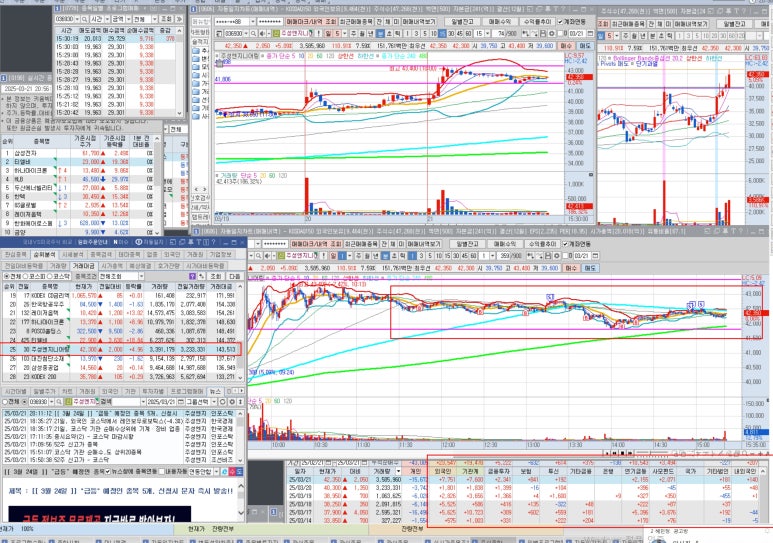Click the stock search magnifier in top chart toolbar
This screenshot has height=543, width=773.
(253, 34)
